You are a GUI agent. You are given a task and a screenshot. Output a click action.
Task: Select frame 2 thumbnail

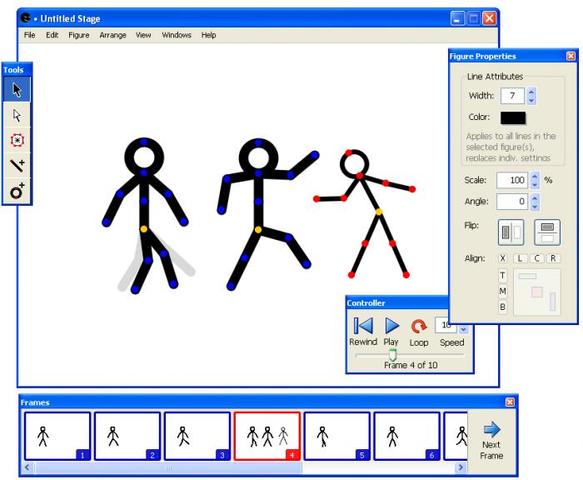[127, 436]
